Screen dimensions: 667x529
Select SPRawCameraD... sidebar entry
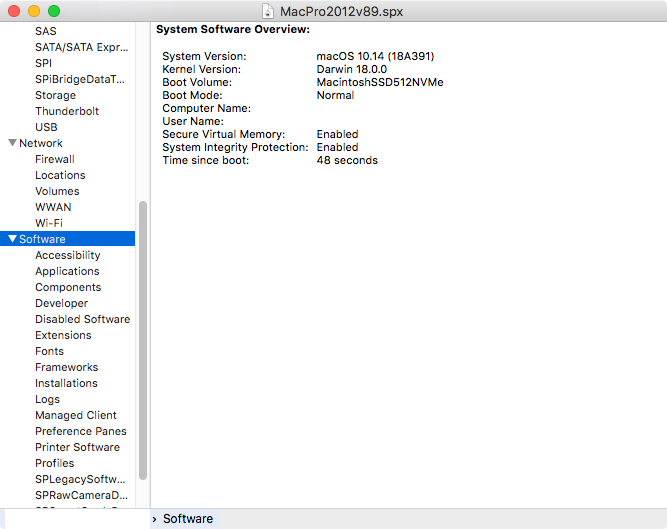(x=81, y=495)
